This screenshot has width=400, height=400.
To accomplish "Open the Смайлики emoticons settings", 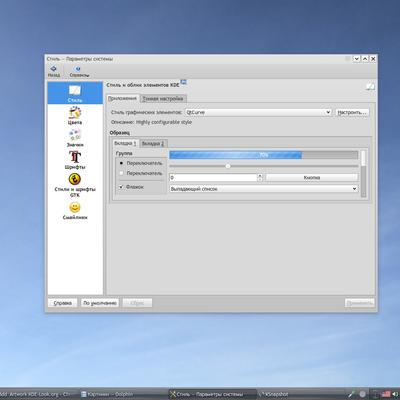I will [x=75, y=211].
